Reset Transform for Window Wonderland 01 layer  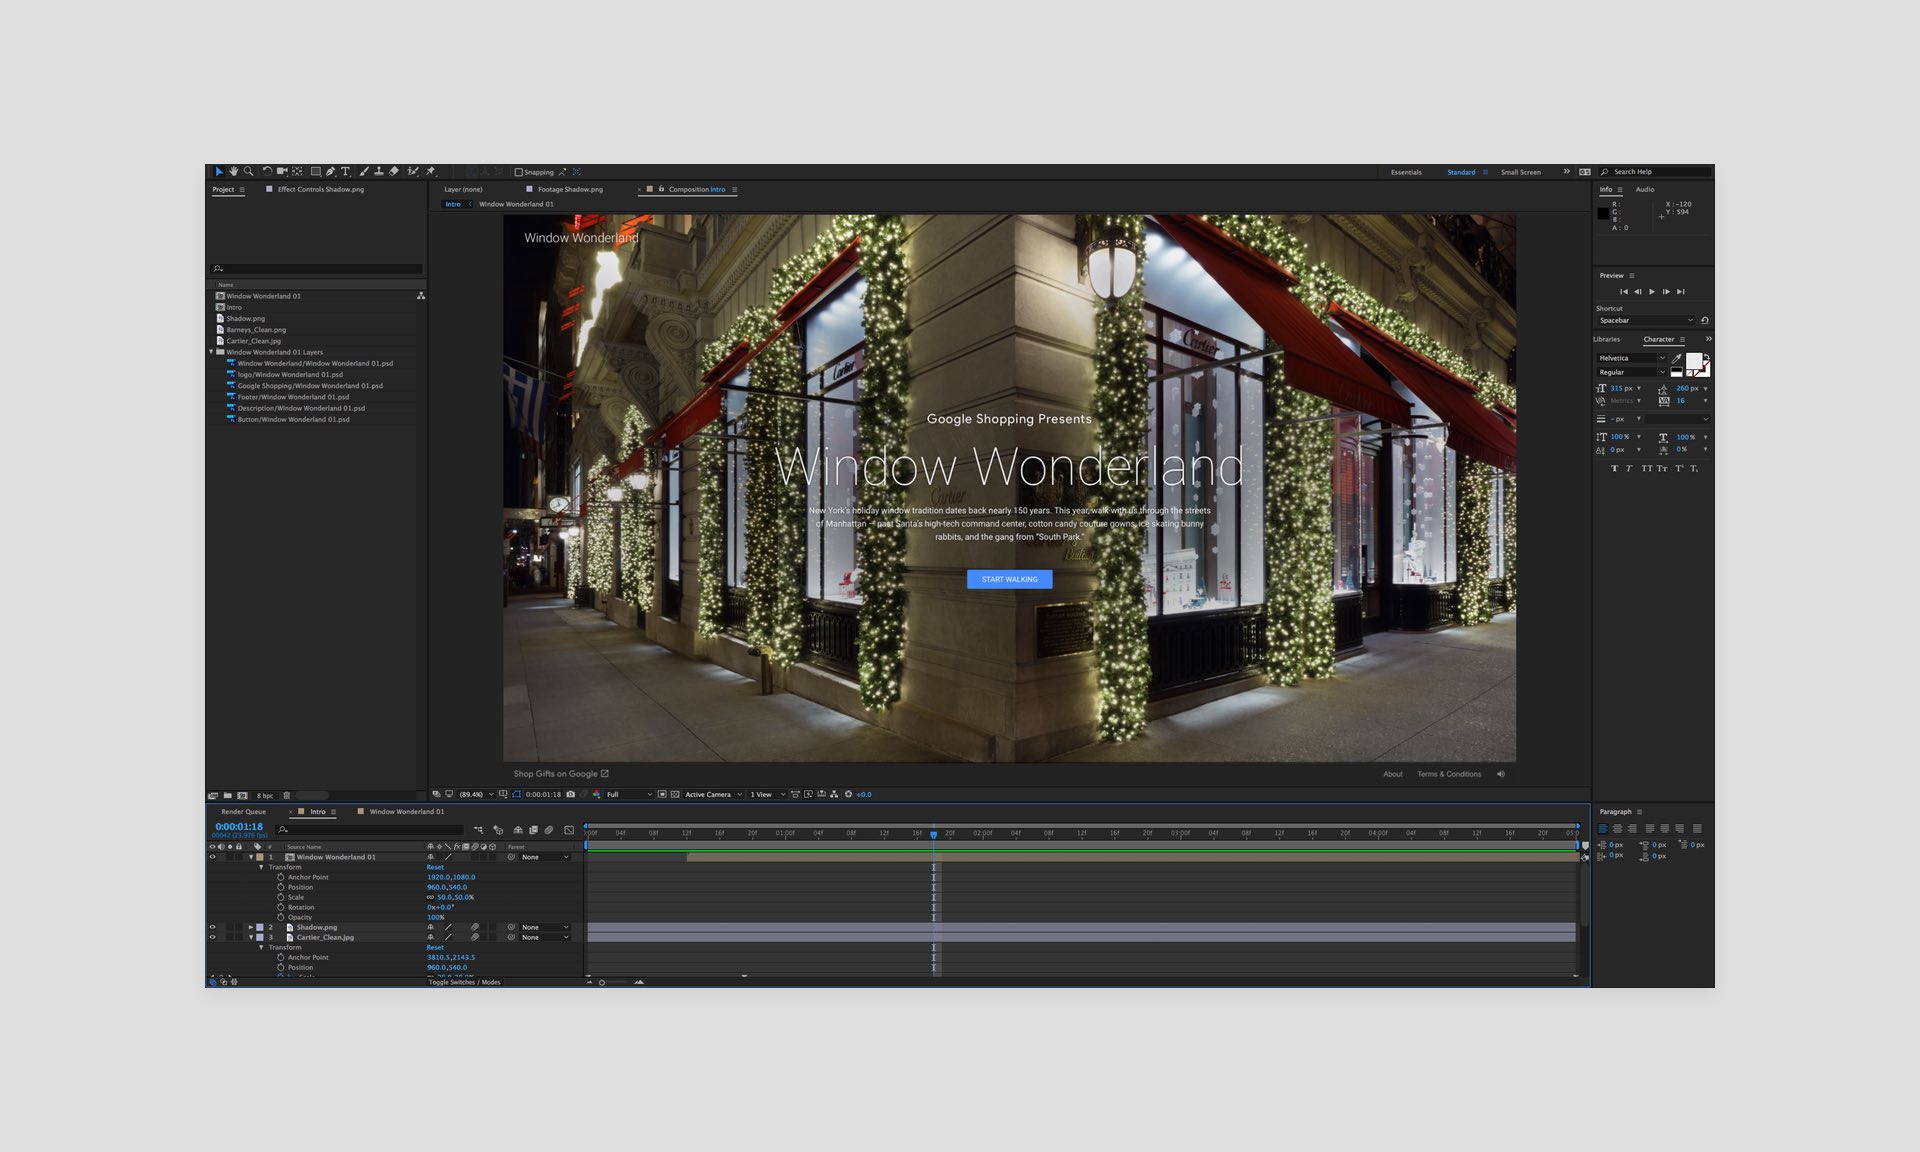click(435, 867)
